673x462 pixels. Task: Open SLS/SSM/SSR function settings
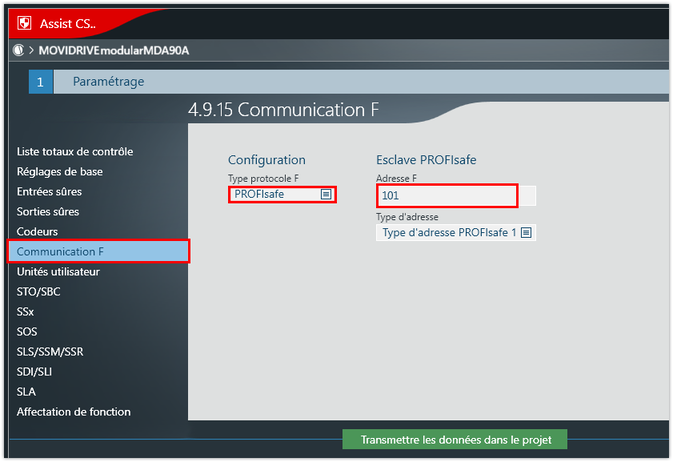(52, 352)
